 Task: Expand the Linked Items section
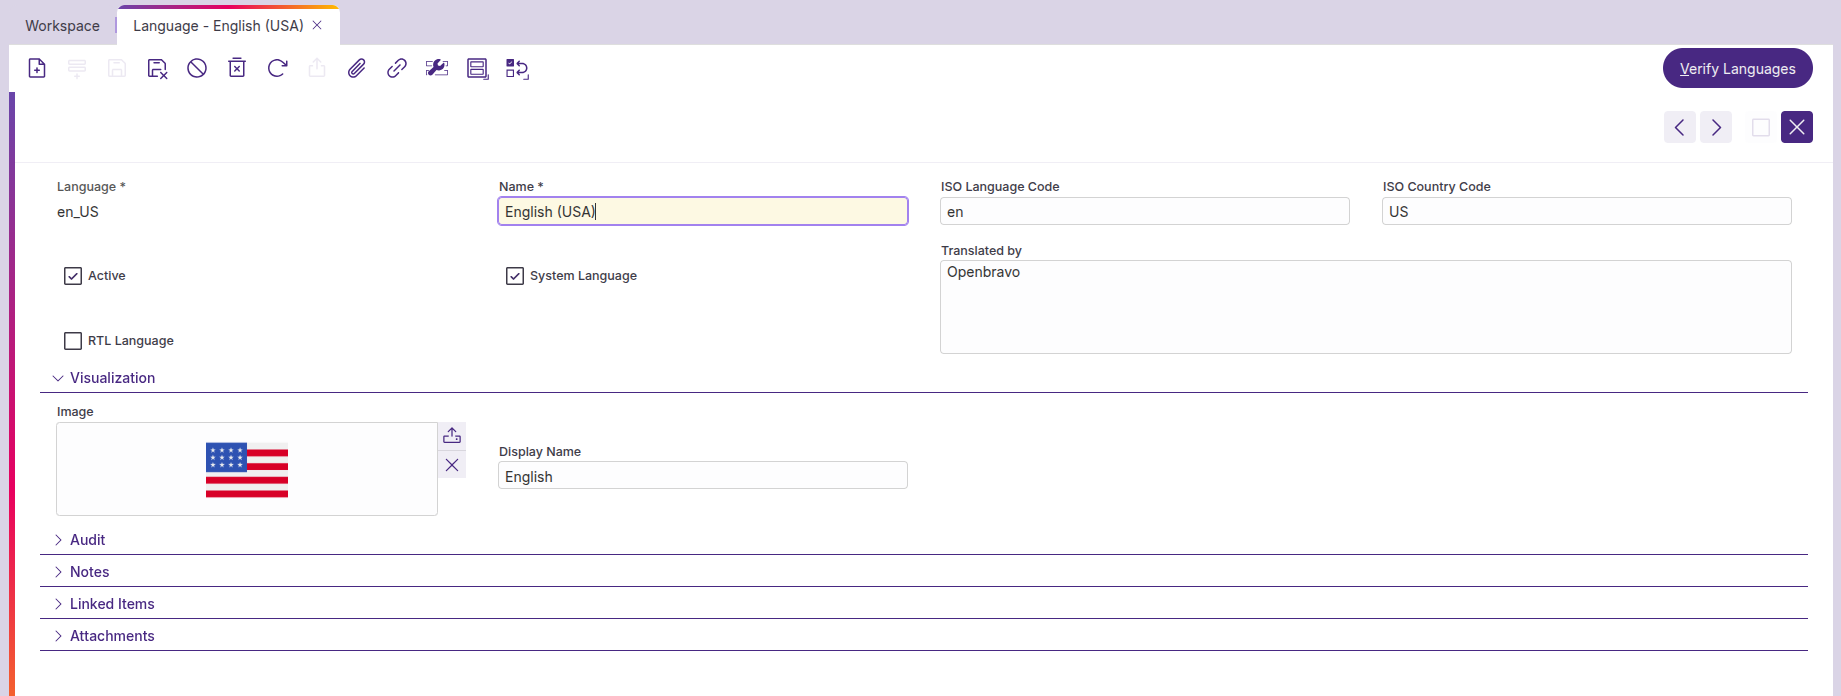pyautogui.click(x=112, y=604)
